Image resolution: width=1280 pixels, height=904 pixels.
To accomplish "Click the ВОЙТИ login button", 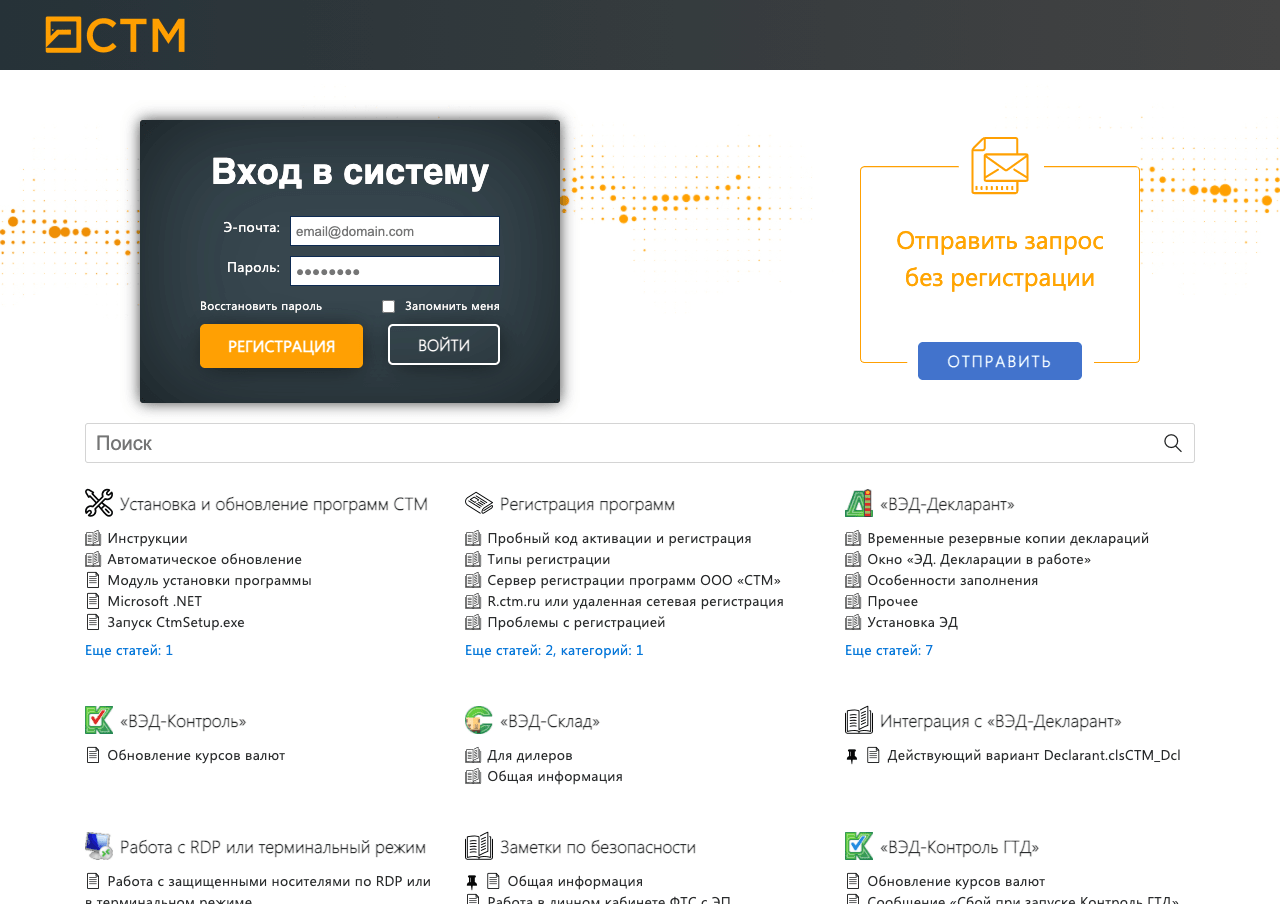I will [x=444, y=345].
